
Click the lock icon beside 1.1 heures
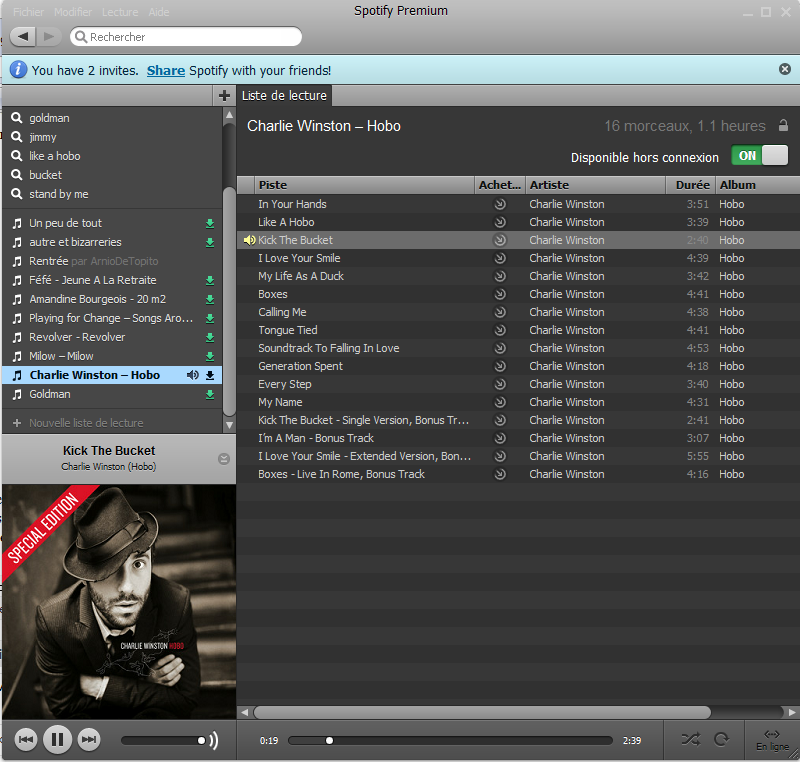coord(783,125)
